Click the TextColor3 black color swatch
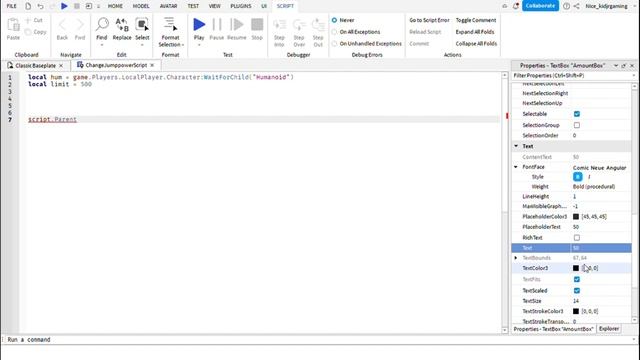Viewport: 640px width, 360px height. click(576, 268)
